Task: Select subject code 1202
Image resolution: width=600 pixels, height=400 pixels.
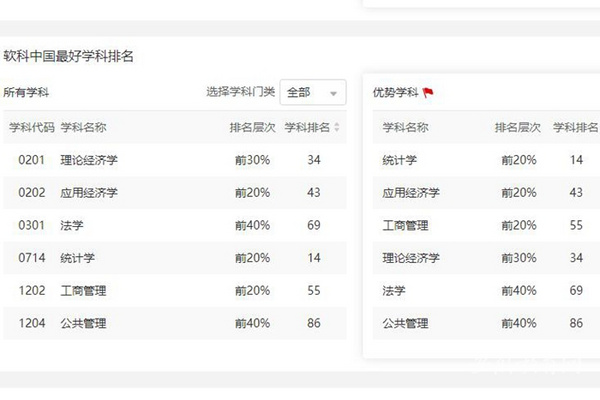Action: point(32,291)
